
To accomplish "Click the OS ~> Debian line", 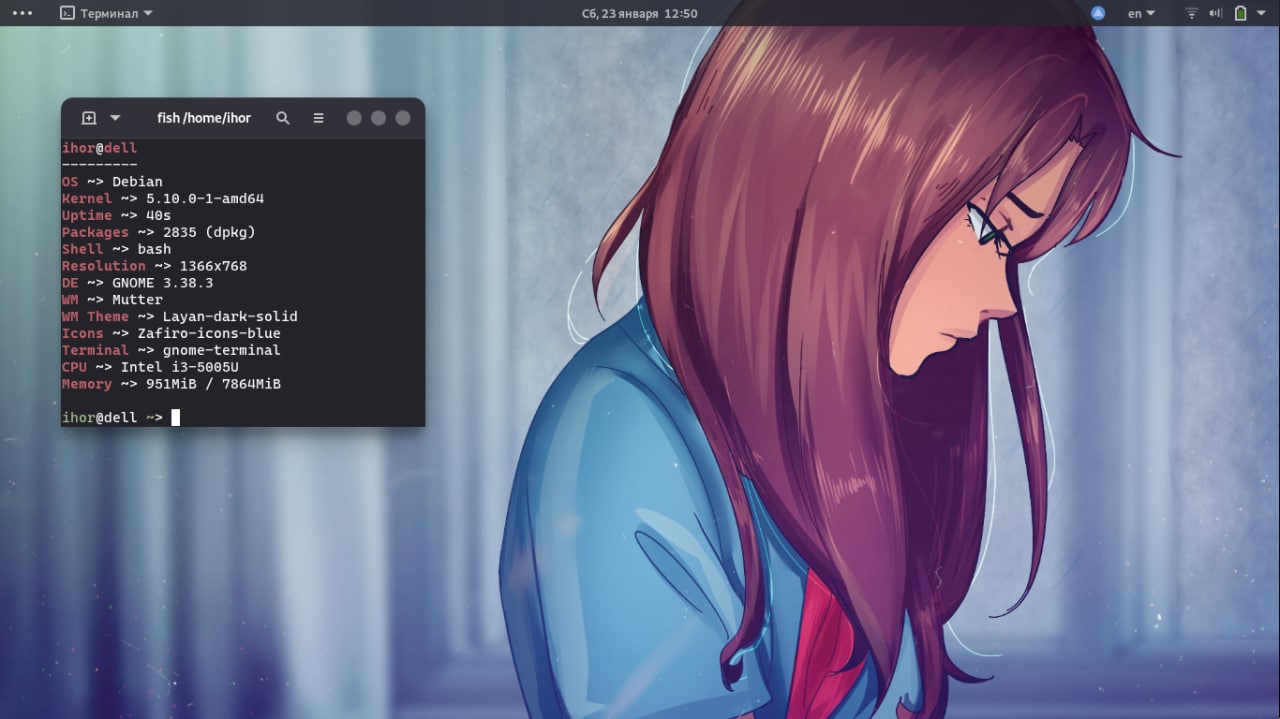I will 112,182.
